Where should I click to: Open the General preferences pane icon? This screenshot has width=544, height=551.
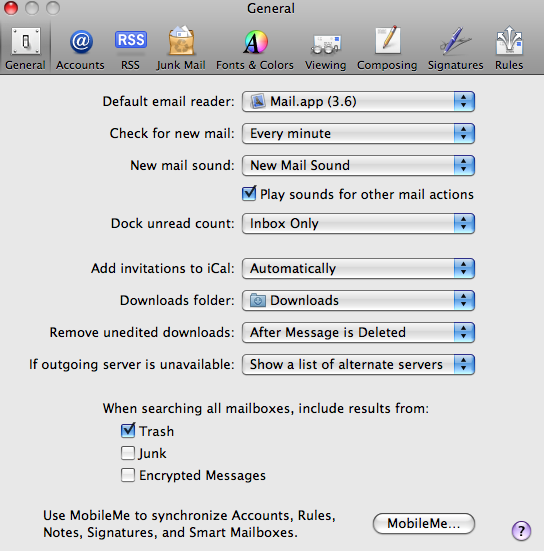[x=25, y=48]
